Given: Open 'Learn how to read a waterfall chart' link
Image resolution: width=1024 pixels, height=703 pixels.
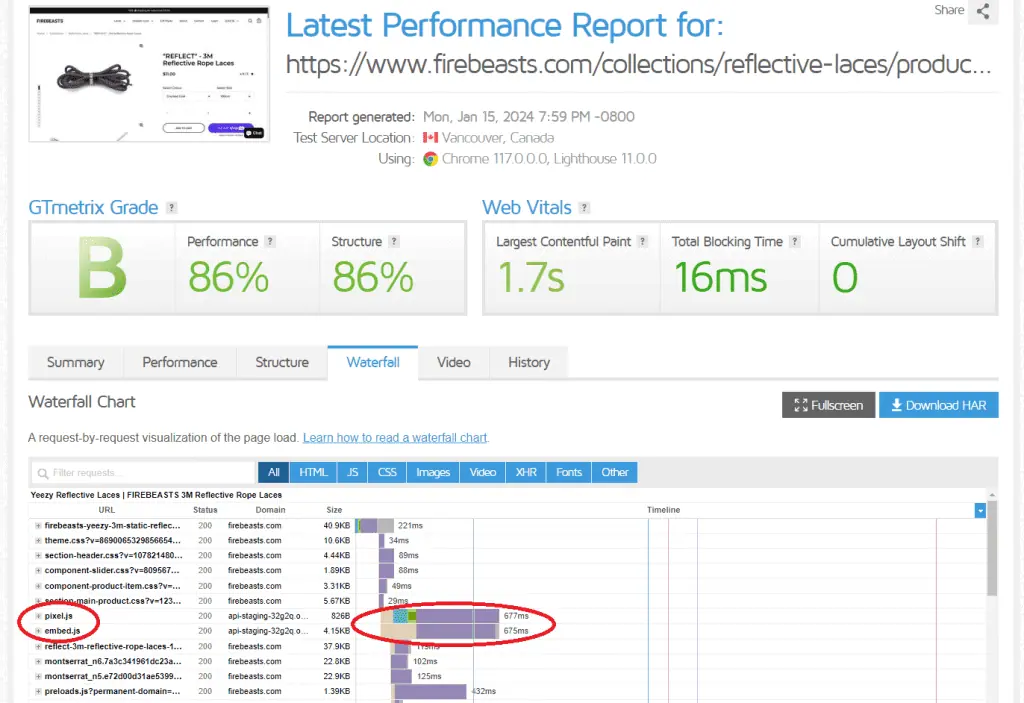Looking at the screenshot, I should (394, 438).
